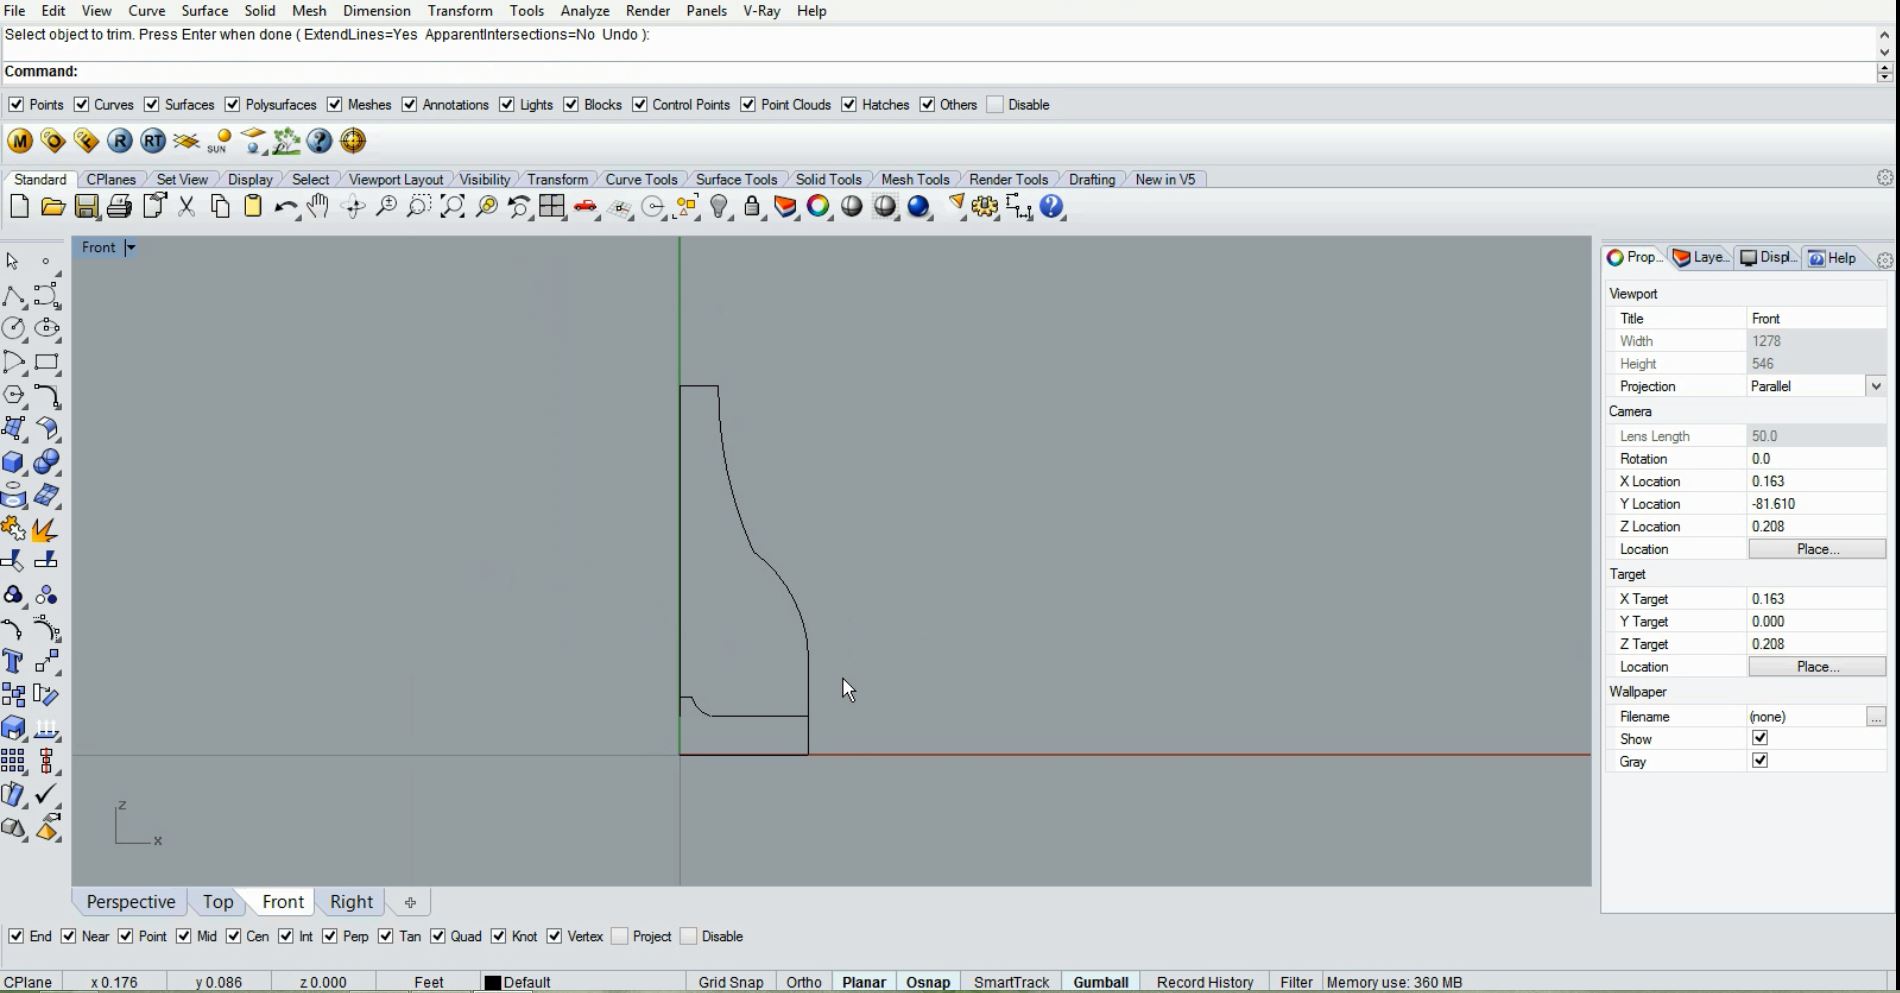
Task: Open the Projection dropdown
Action: click(x=1876, y=387)
